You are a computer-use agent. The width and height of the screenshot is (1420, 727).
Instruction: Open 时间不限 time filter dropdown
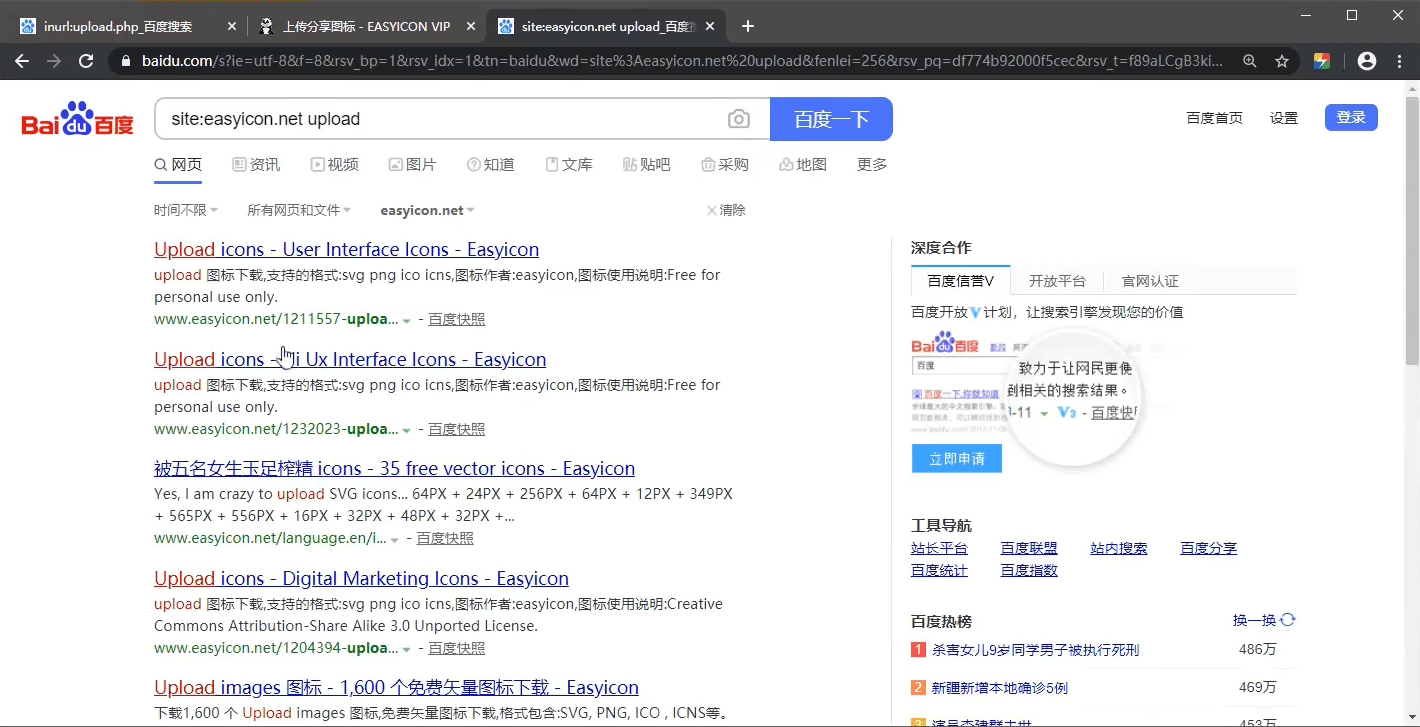(x=186, y=210)
